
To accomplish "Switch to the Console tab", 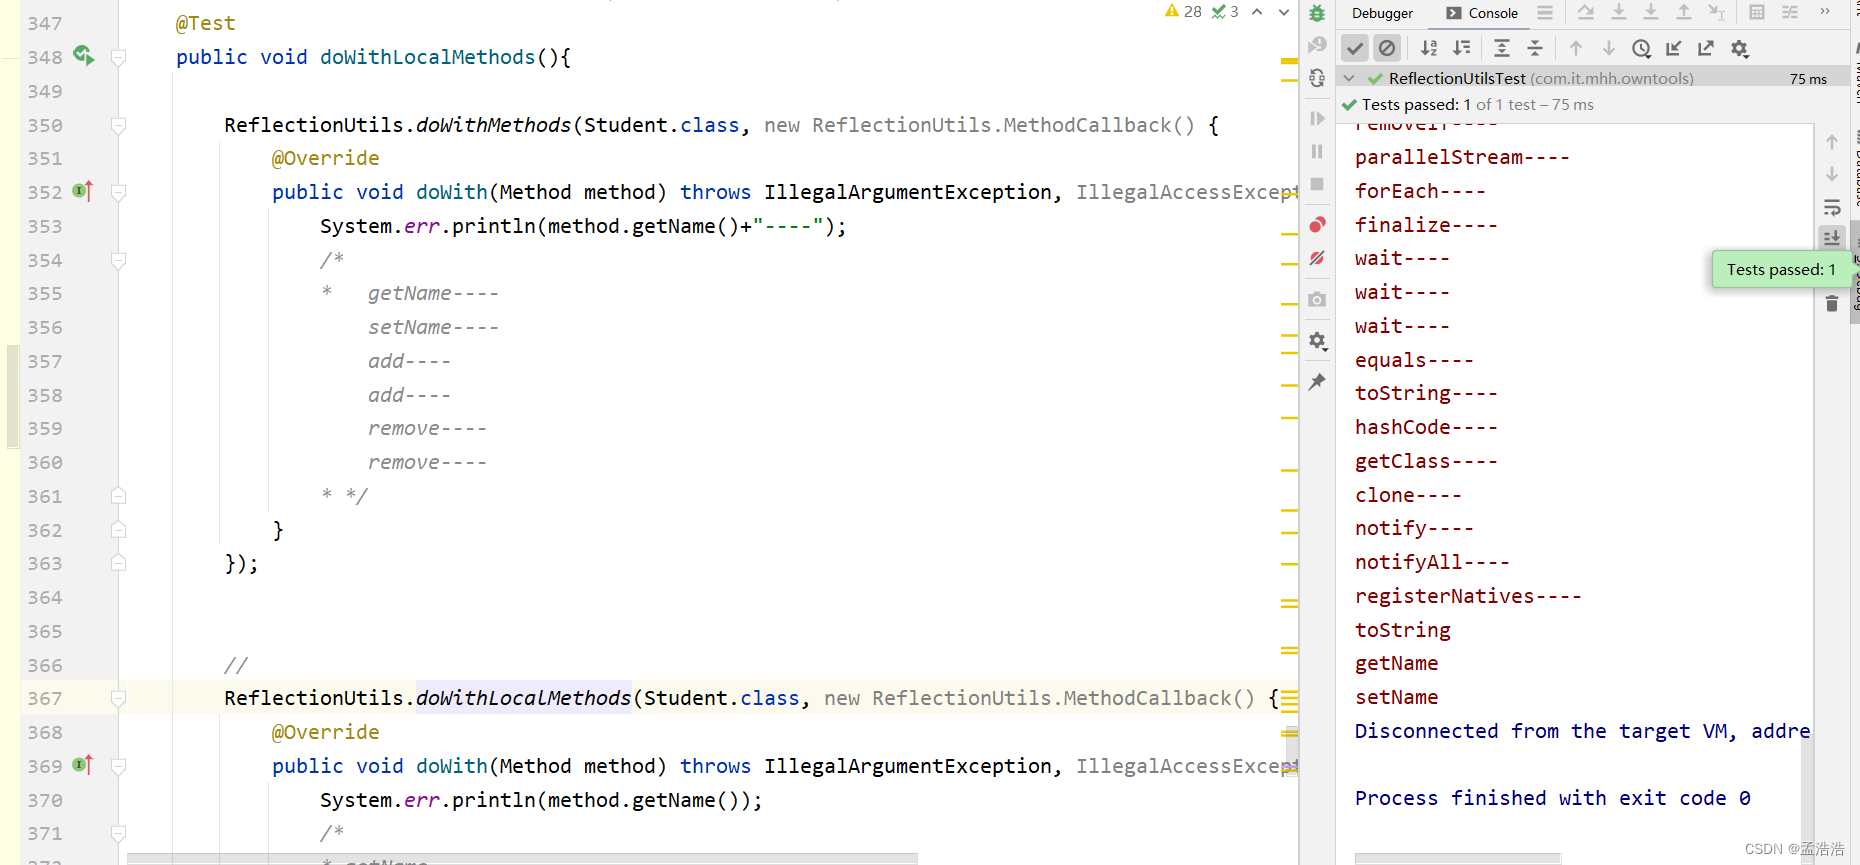I will point(1482,13).
